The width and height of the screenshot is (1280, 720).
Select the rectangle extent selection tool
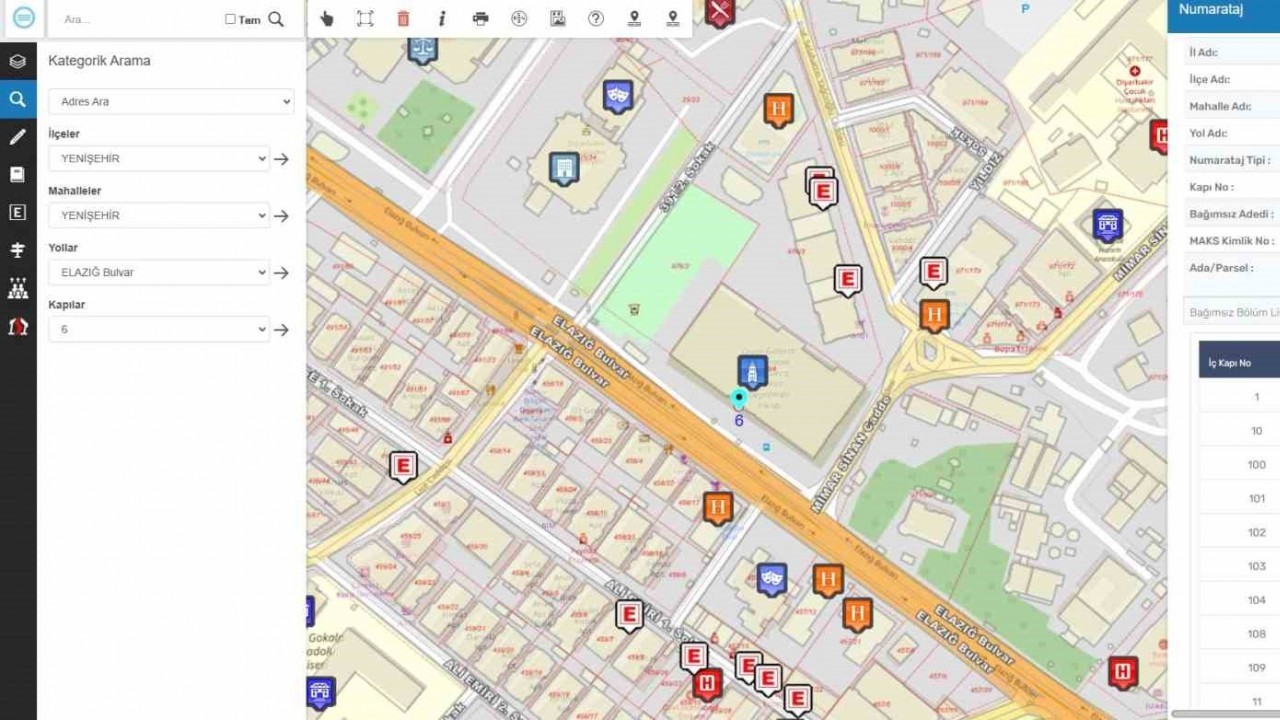(365, 18)
